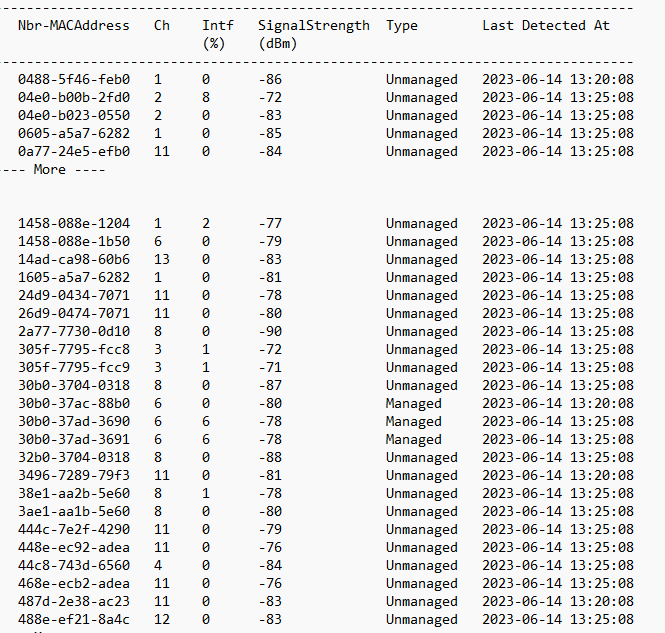Click the Ch column header

(x=161, y=26)
